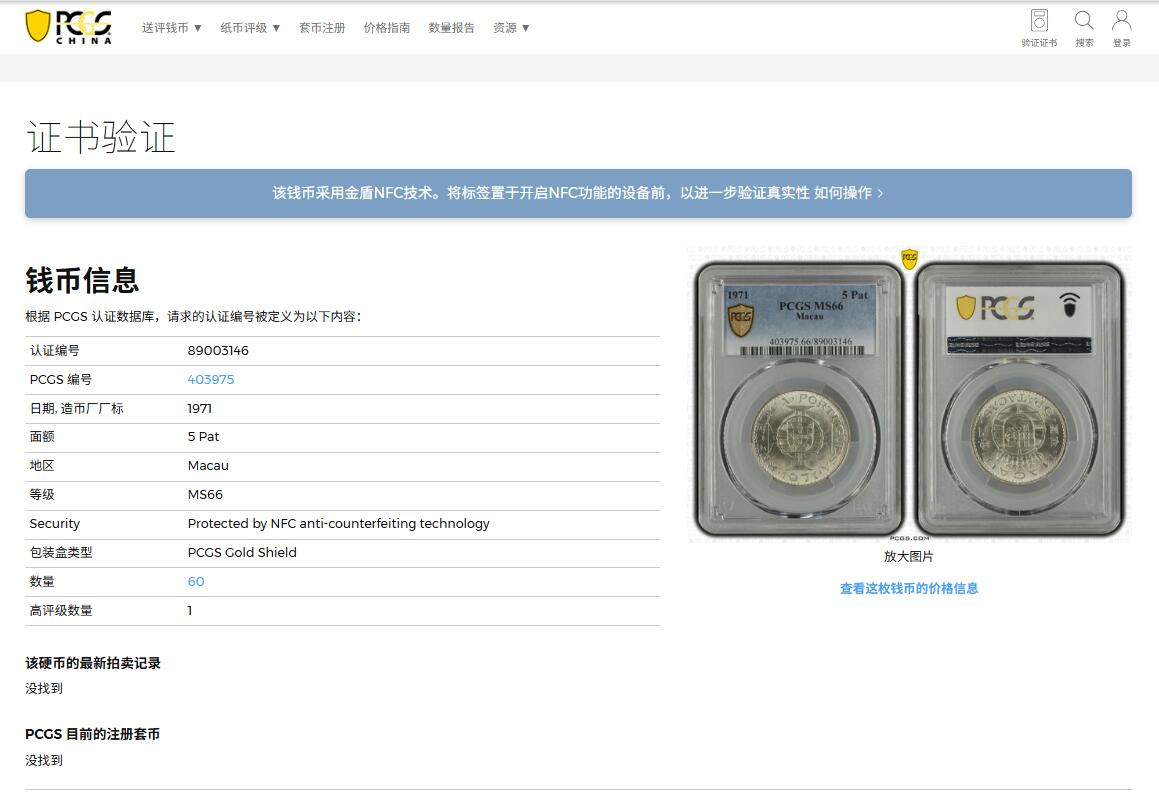Open the 价格指南 menu item
The width and height of the screenshot is (1159, 803).
(387, 28)
